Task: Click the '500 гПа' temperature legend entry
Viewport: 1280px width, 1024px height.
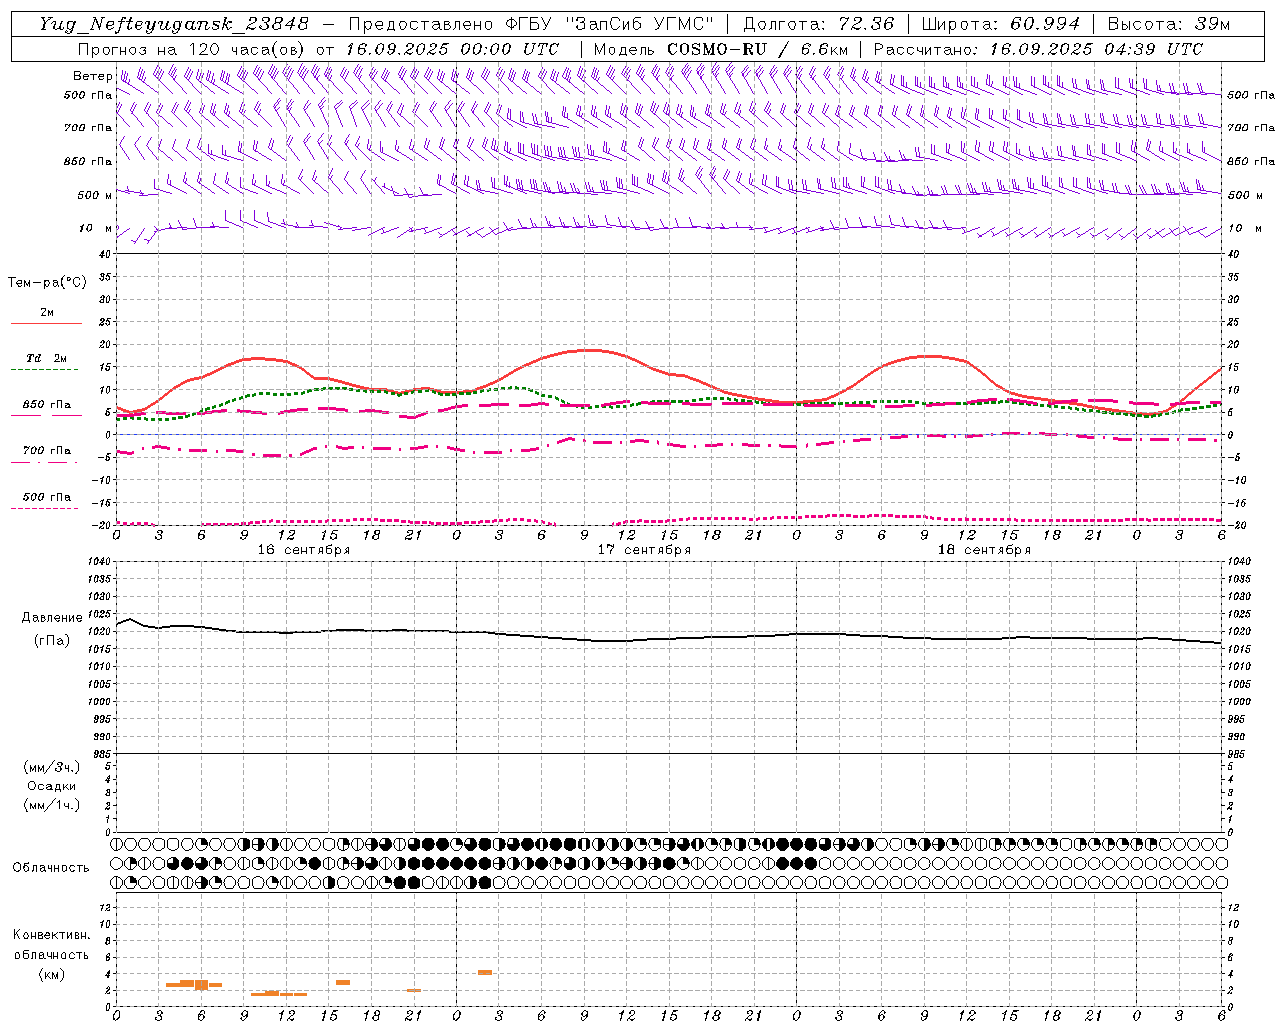Action: (x=47, y=497)
